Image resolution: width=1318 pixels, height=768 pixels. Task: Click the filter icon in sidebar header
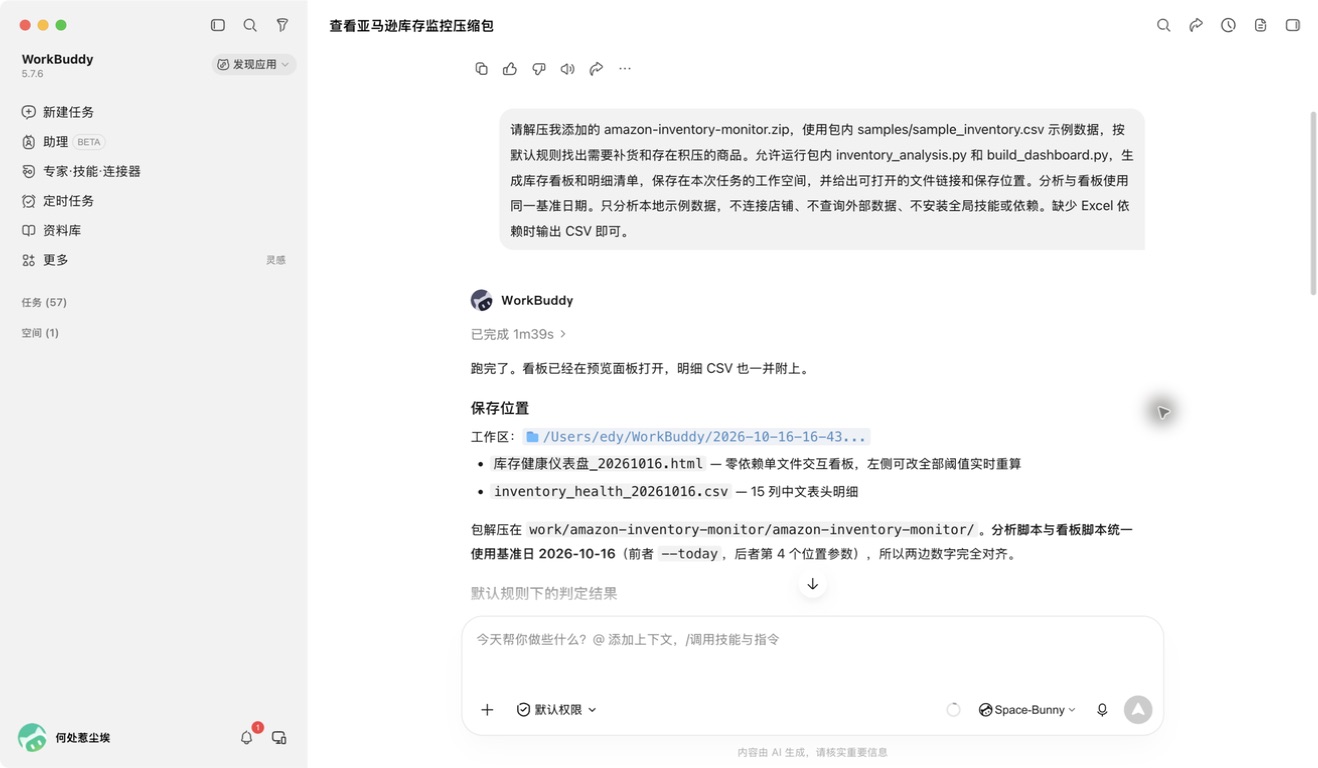tap(282, 25)
